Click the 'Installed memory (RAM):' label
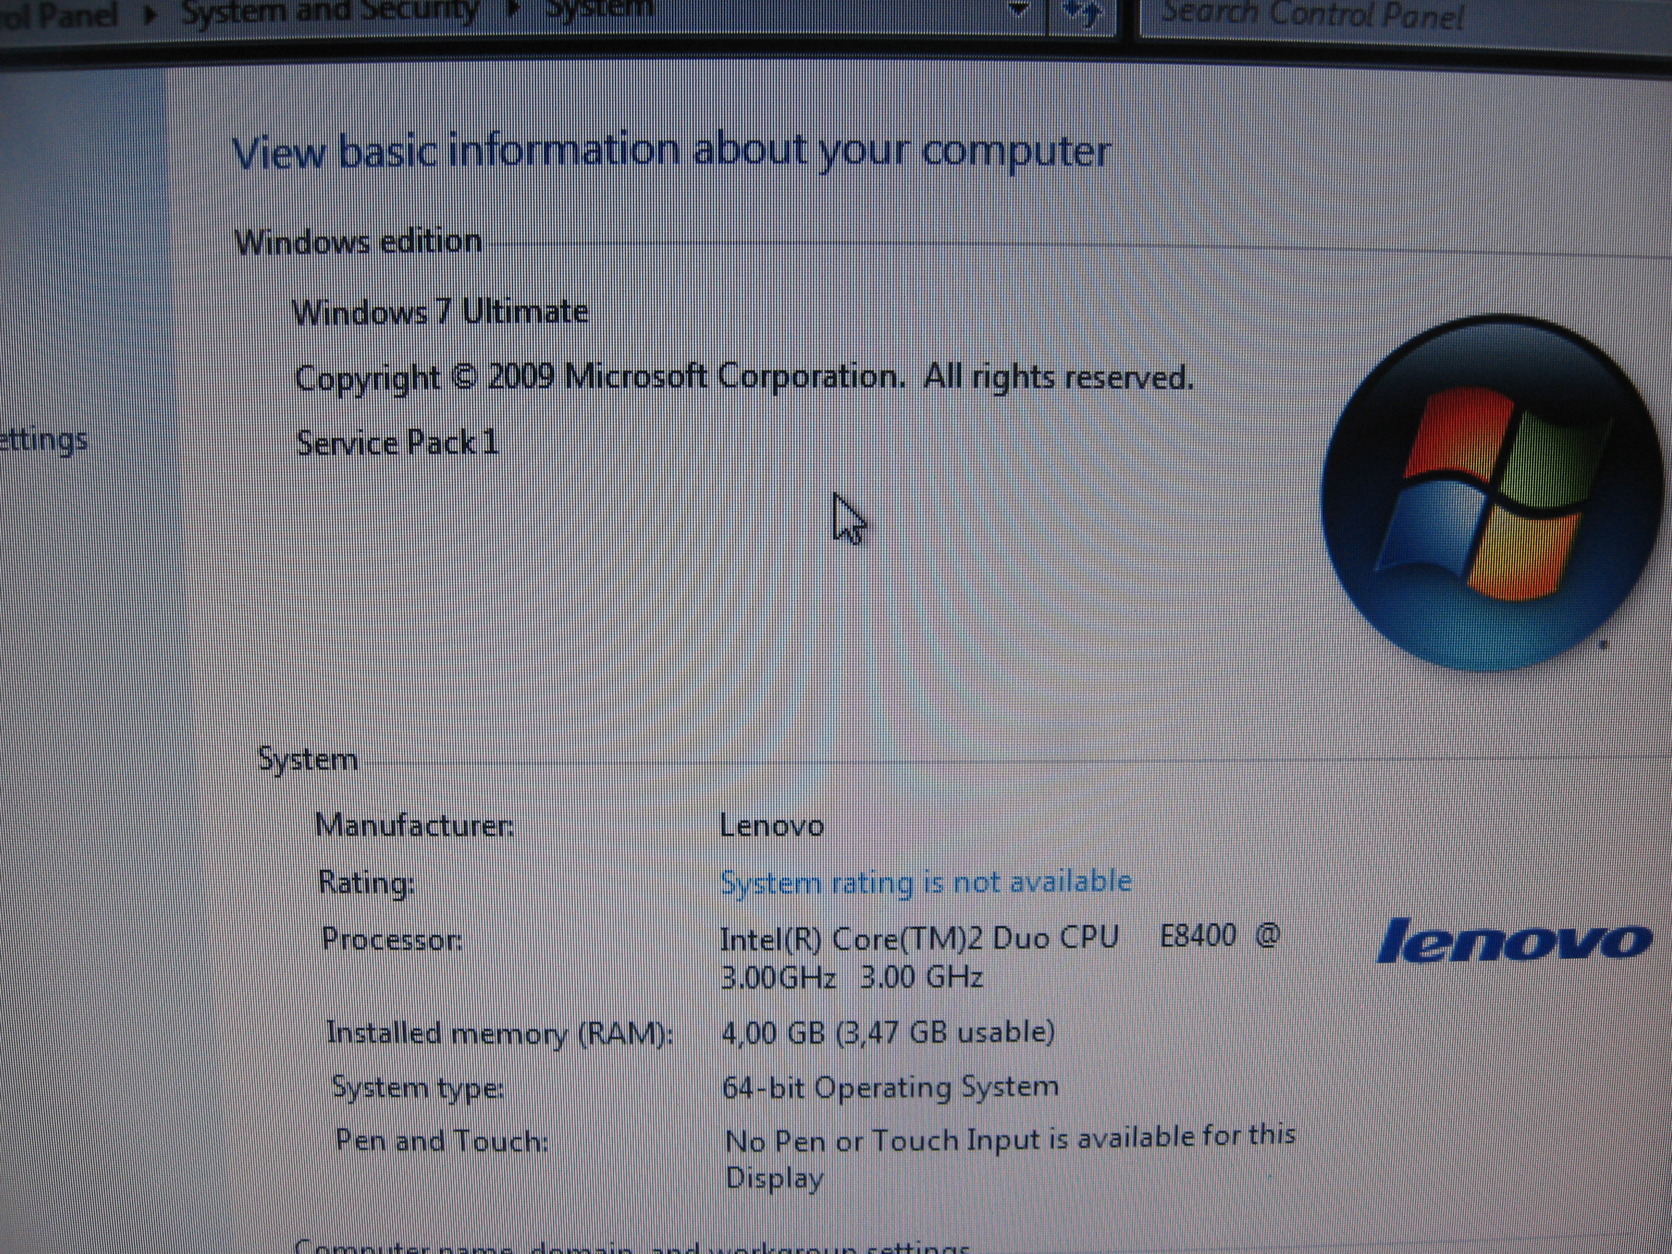The width and height of the screenshot is (1672, 1254). pos(500,1033)
